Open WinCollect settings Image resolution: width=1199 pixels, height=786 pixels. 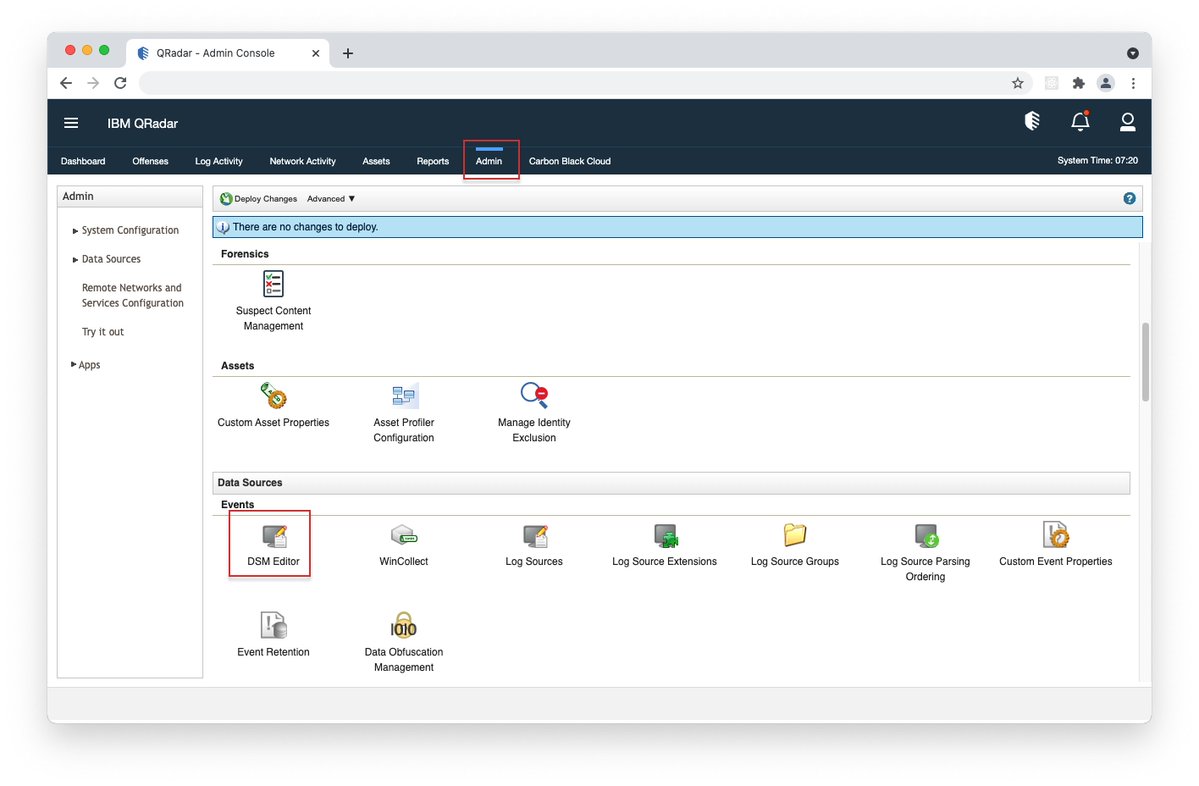click(403, 544)
